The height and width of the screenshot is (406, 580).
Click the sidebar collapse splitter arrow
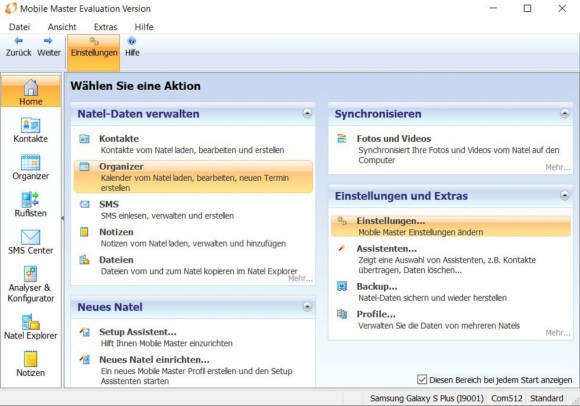63,218
